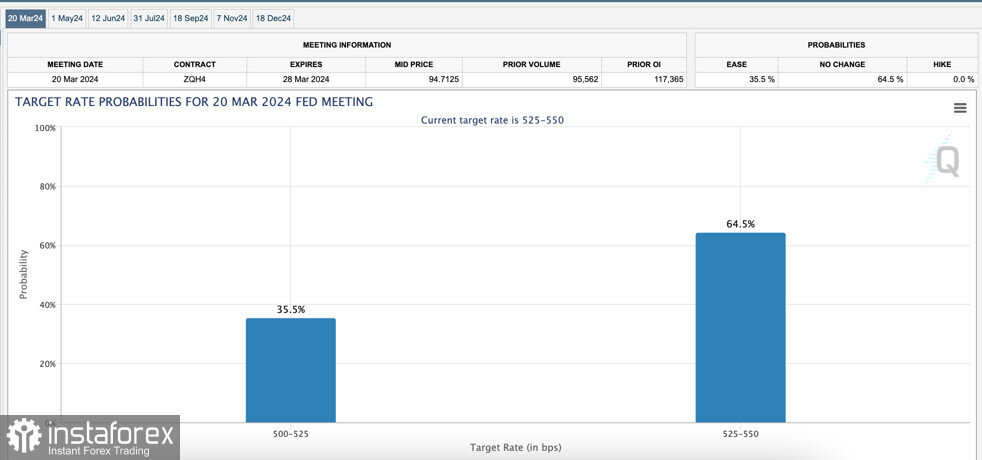982x460 pixels.
Task: Click the 28 Mar 2024 expiry cell
Action: tap(306, 79)
